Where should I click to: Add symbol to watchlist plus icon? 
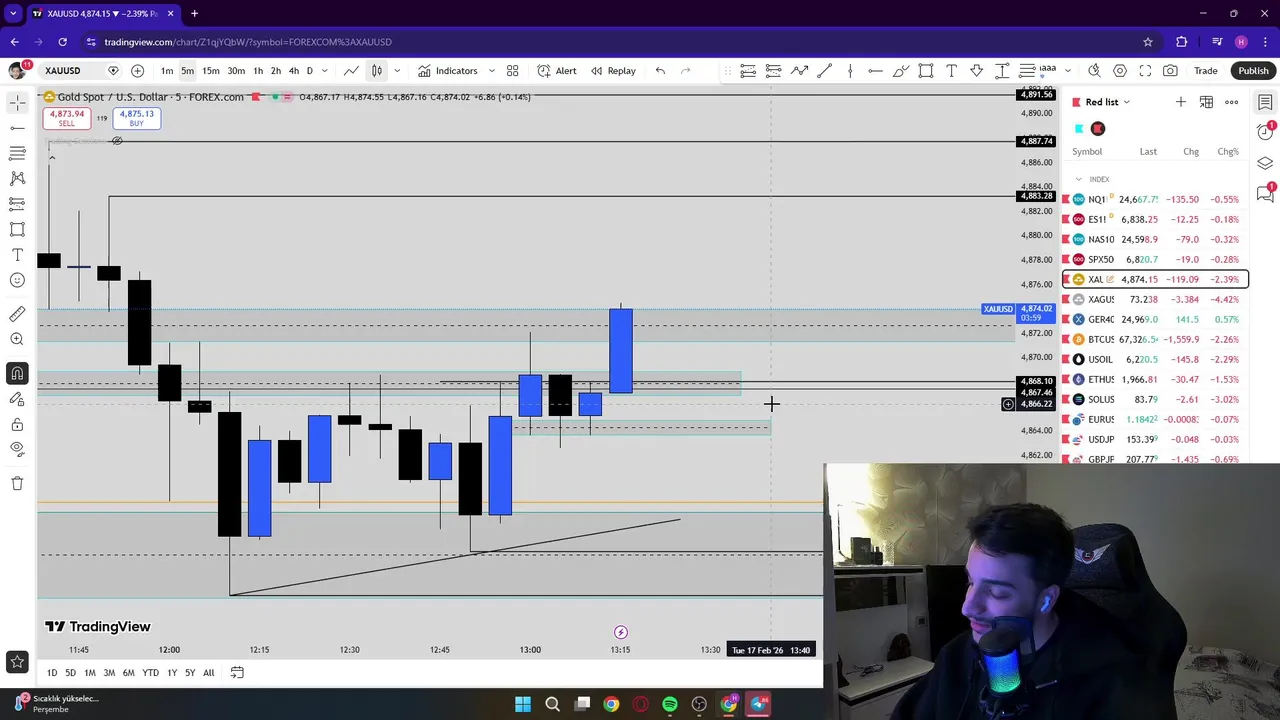pyautogui.click(x=1181, y=102)
